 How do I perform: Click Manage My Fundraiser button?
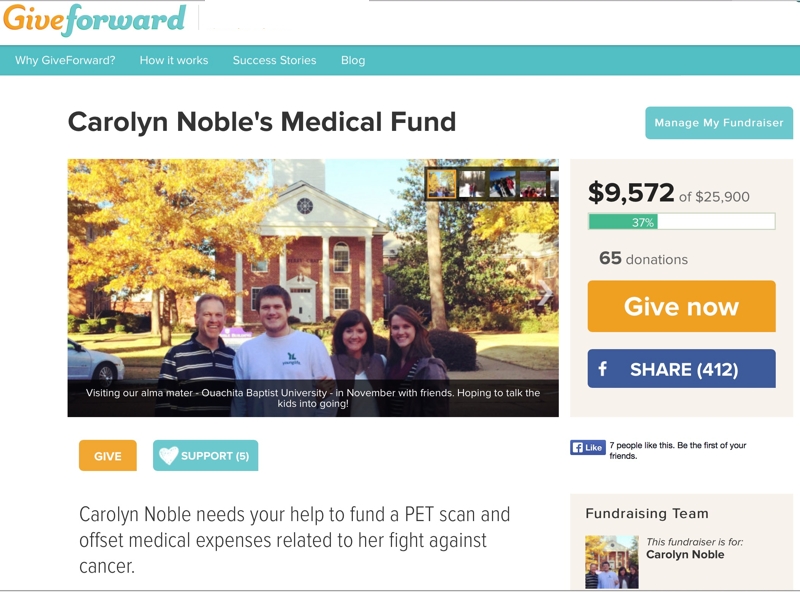719,122
